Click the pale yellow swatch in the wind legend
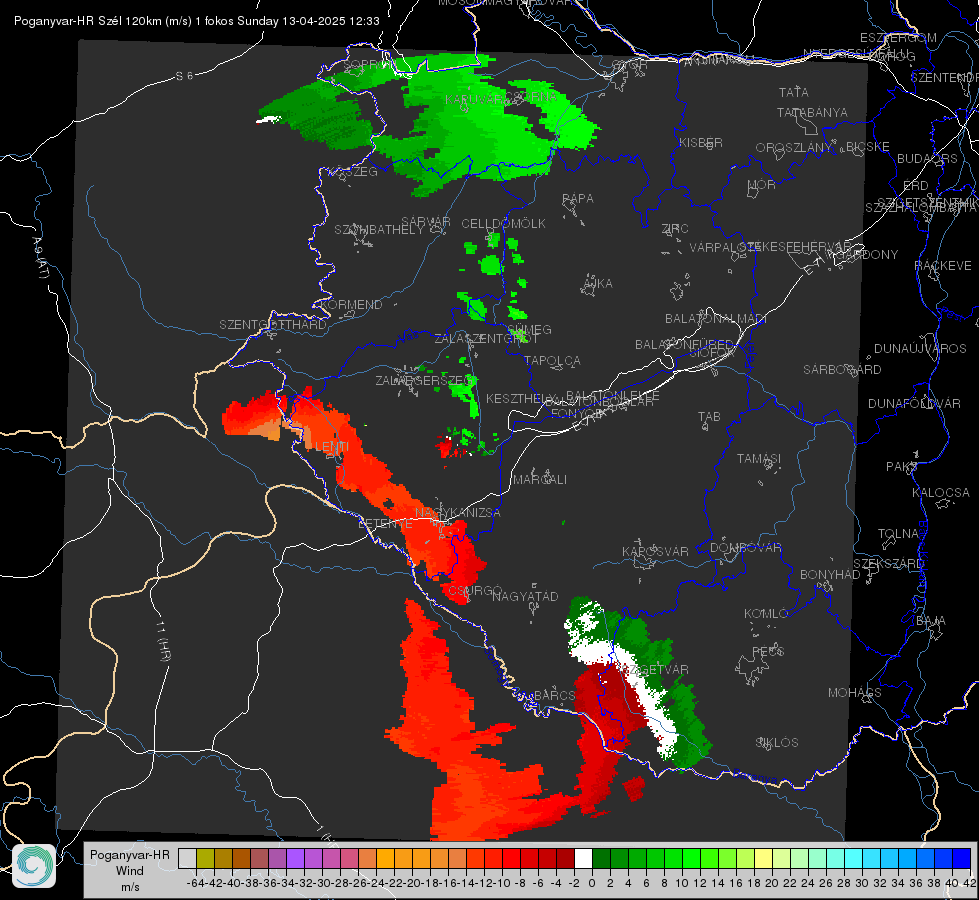 [x=763, y=858]
